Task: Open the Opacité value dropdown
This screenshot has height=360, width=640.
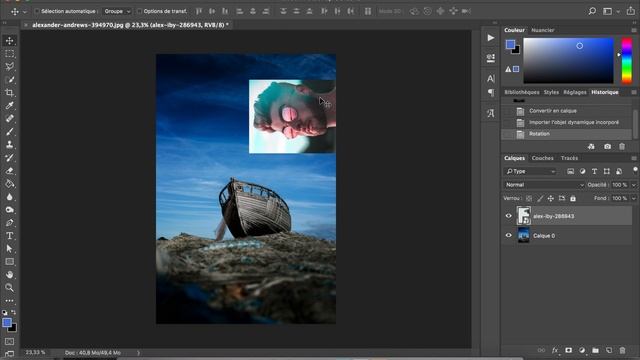Action: (x=633, y=185)
